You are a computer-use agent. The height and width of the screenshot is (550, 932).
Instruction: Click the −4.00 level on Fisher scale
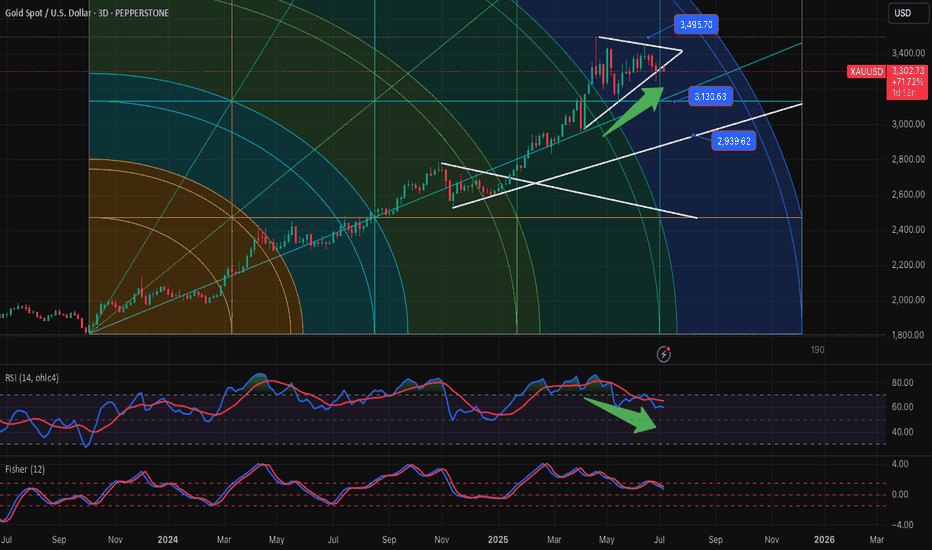(901, 524)
